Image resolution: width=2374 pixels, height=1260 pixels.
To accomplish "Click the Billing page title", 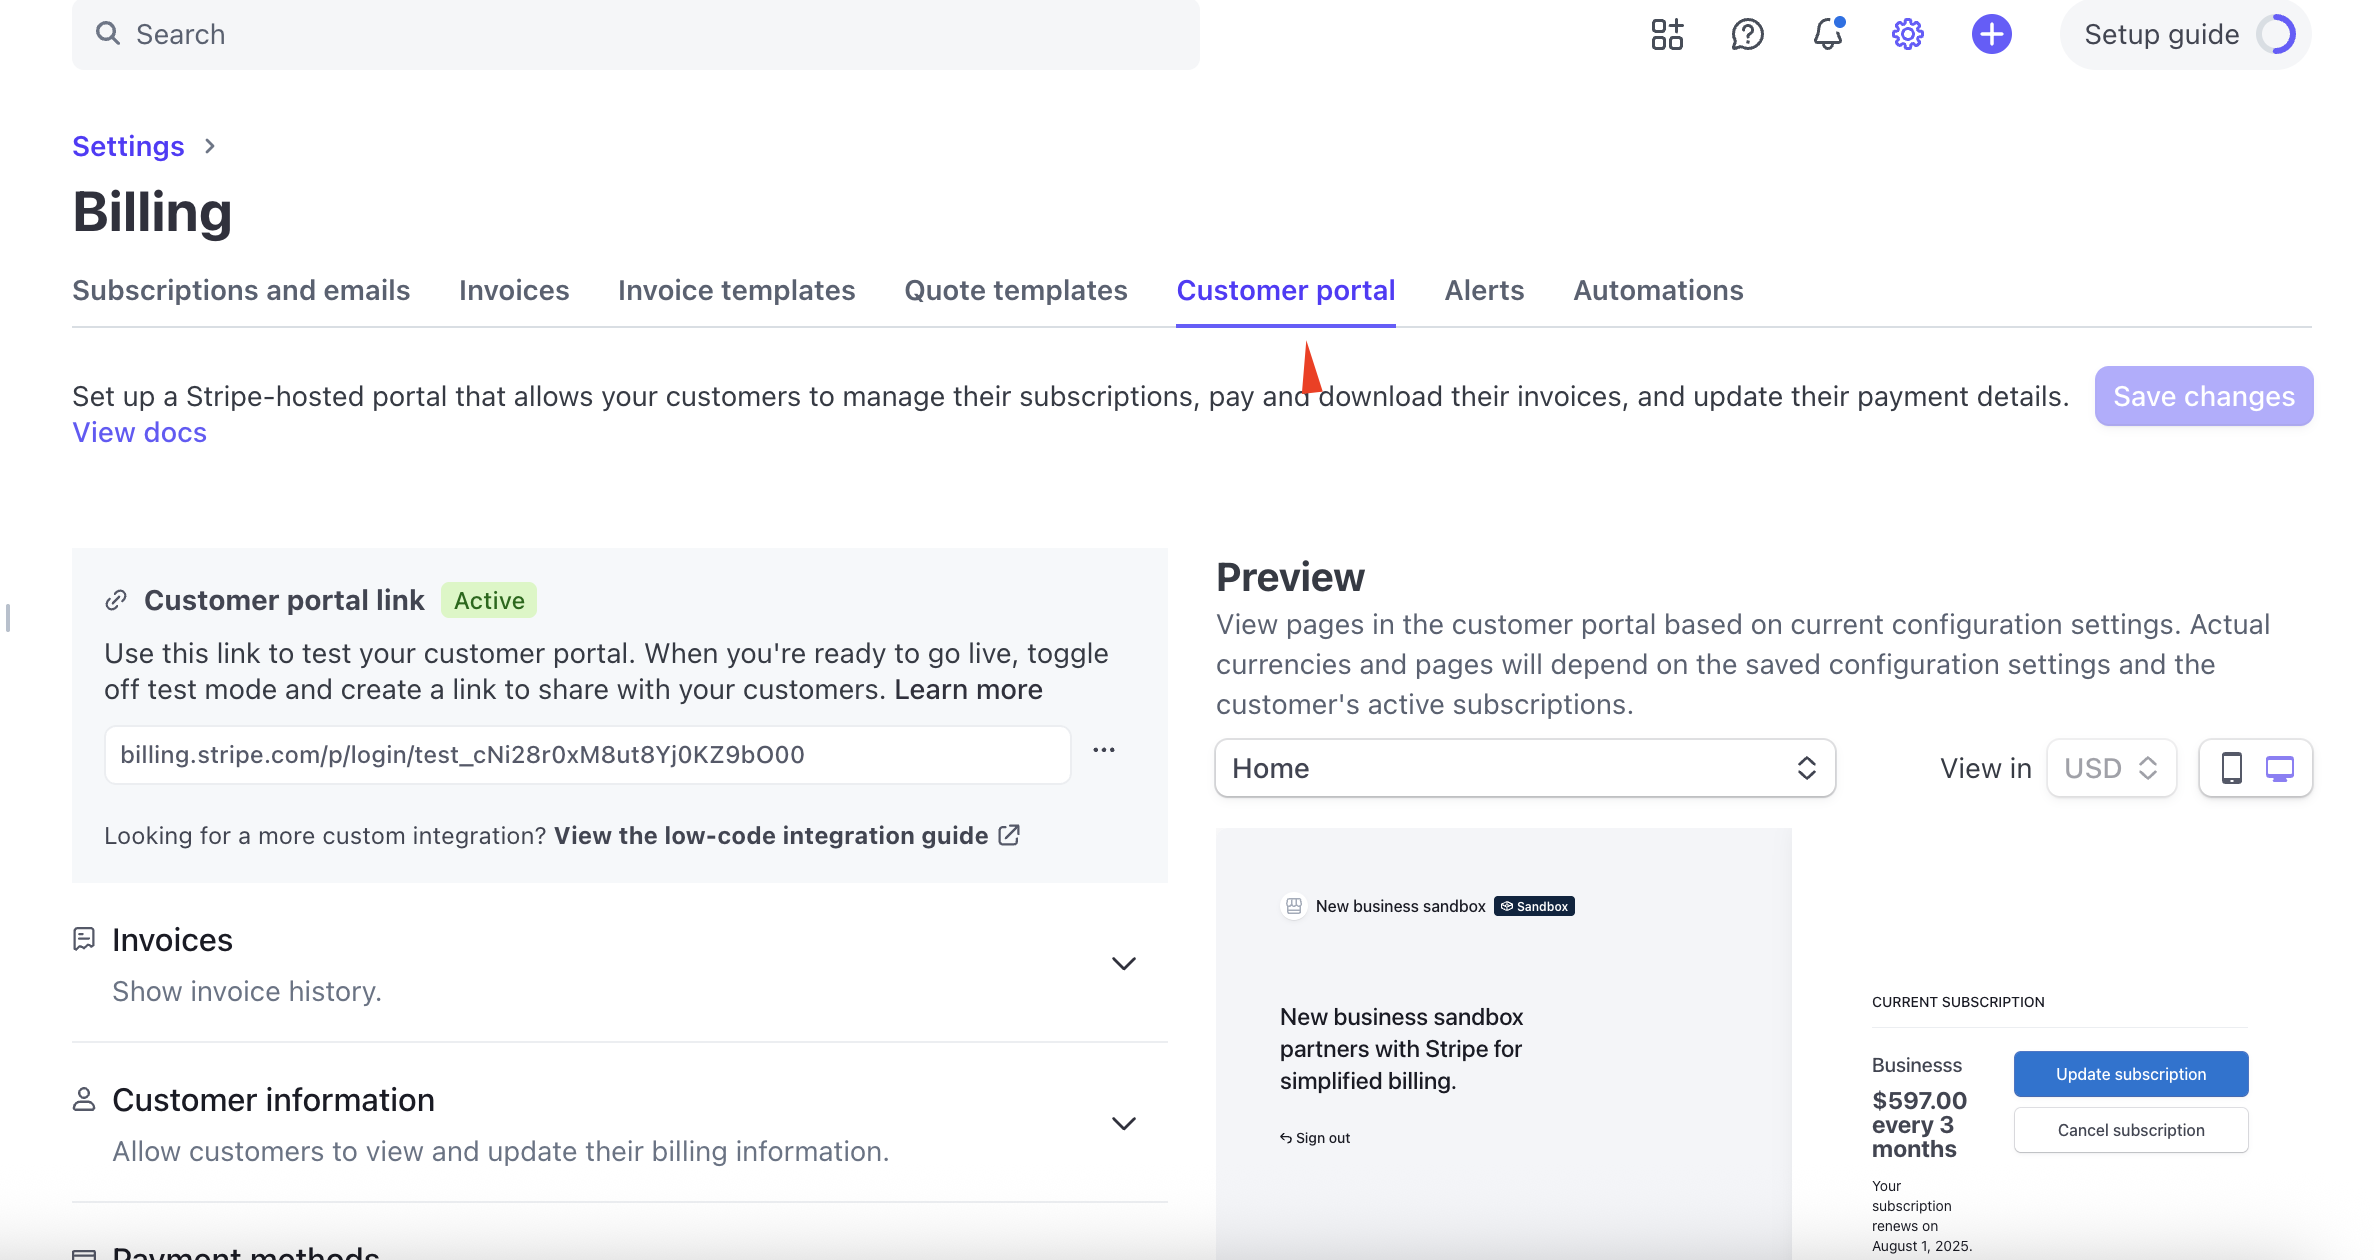I will (152, 212).
